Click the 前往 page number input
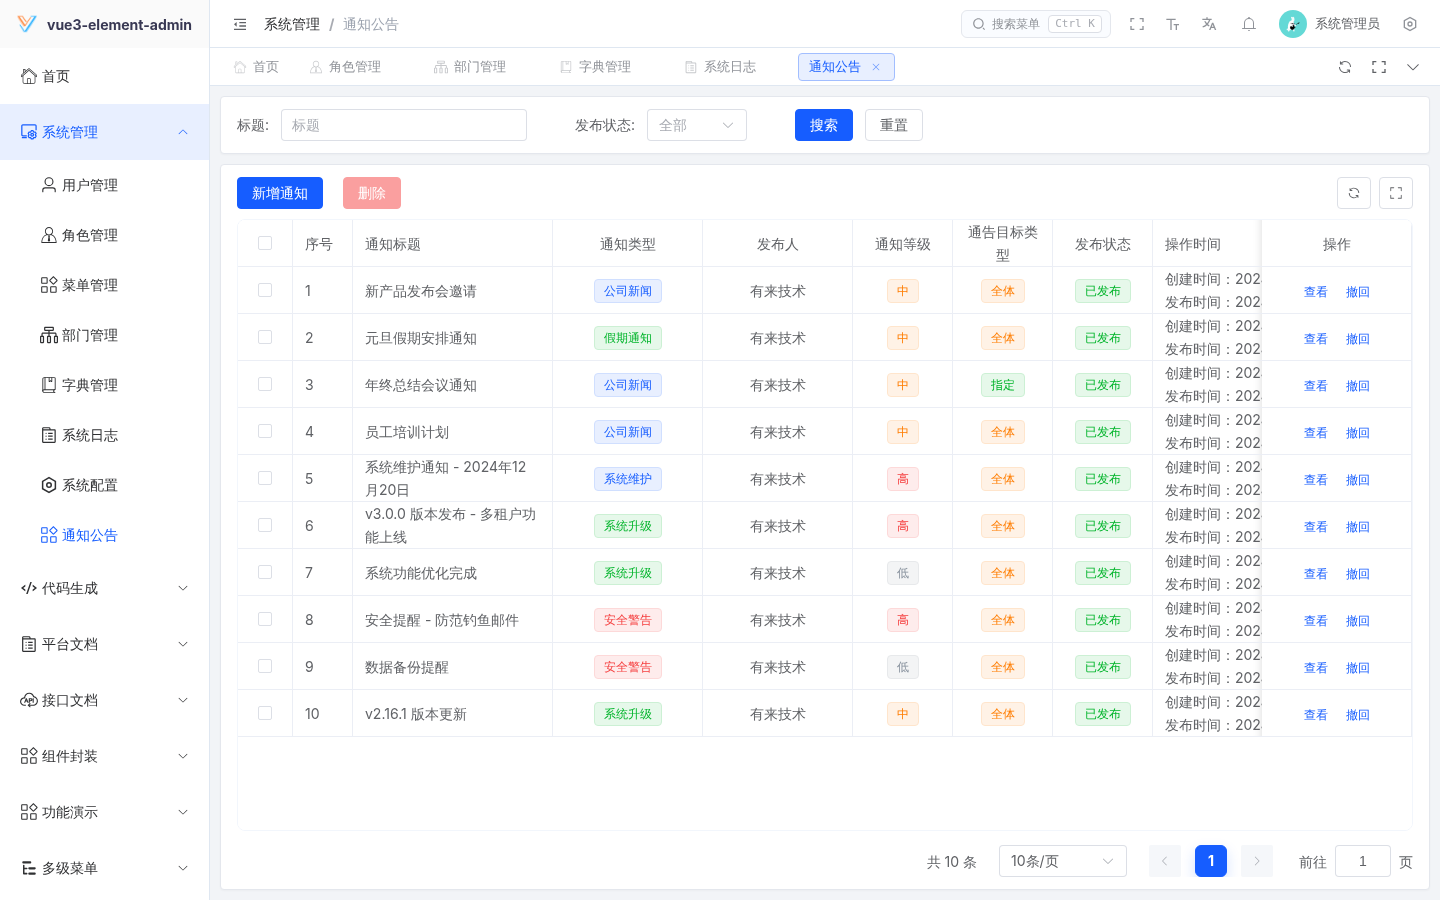 1363,861
